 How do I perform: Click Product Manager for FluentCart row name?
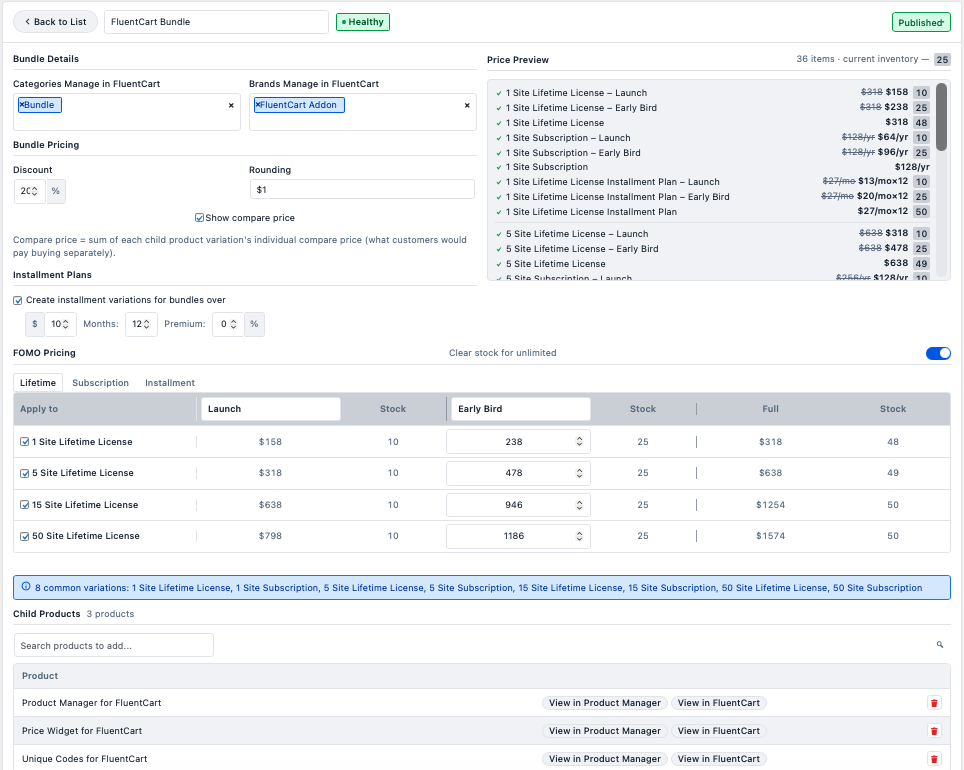[92, 703]
